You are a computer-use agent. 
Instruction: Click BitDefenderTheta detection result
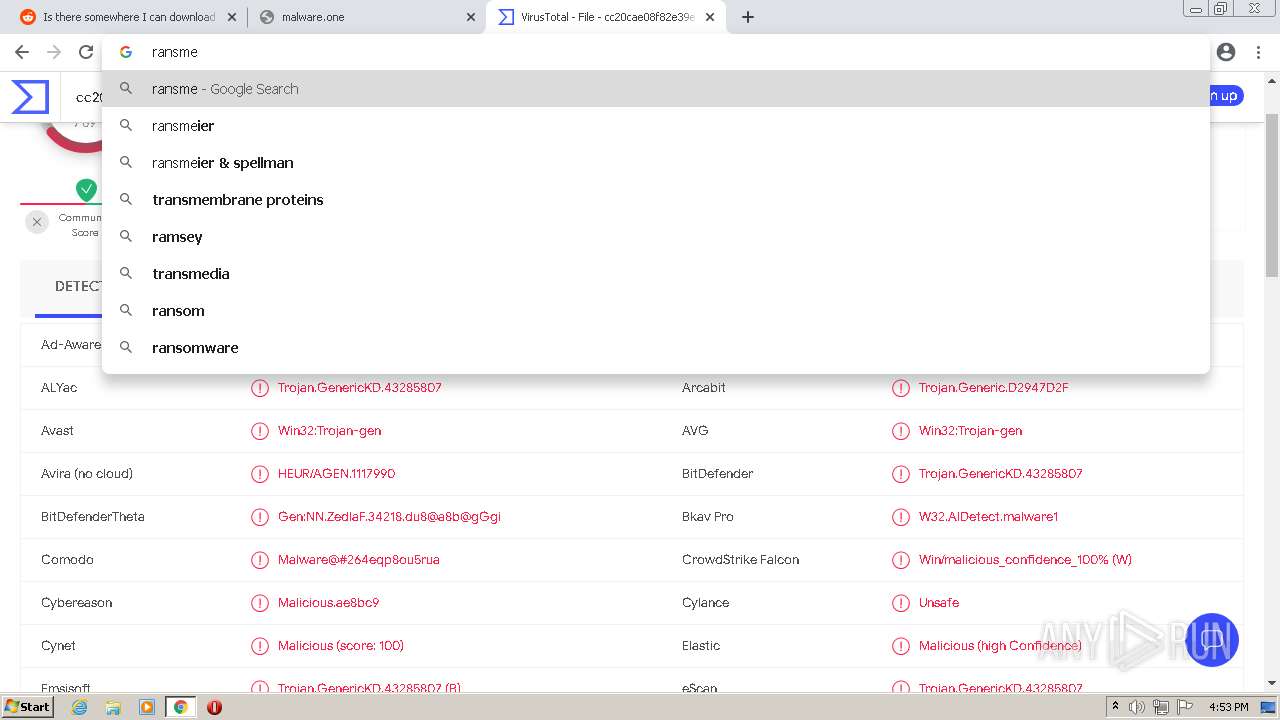389,517
